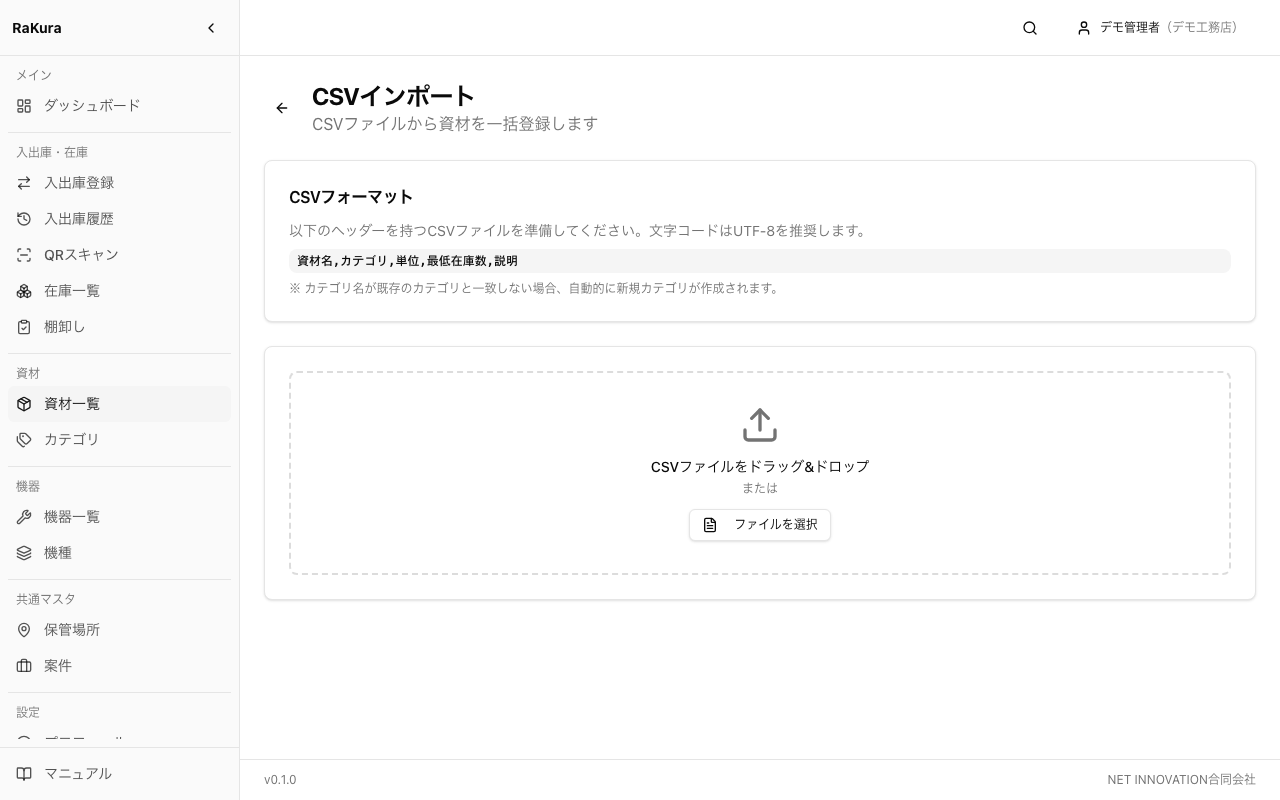Click the 入出庫・在庫 section label

[52, 153]
